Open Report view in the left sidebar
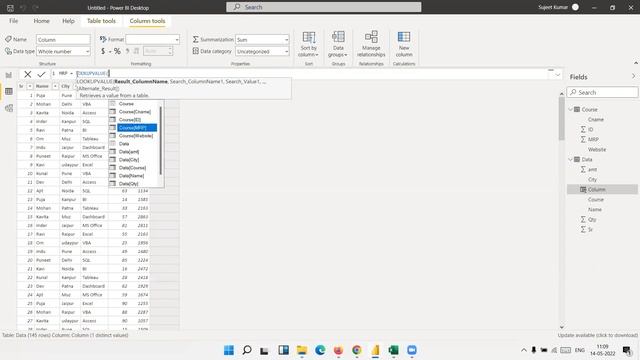Screen dimensions: 640x360 click(9, 75)
